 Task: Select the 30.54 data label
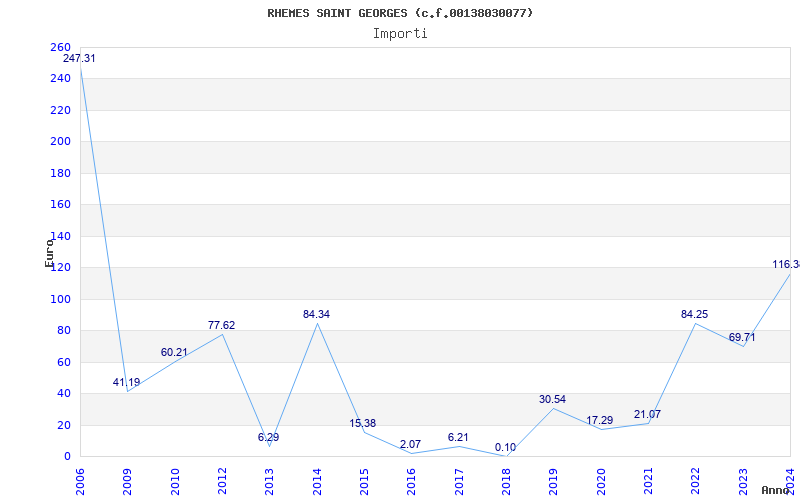pyautogui.click(x=552, y=400)
